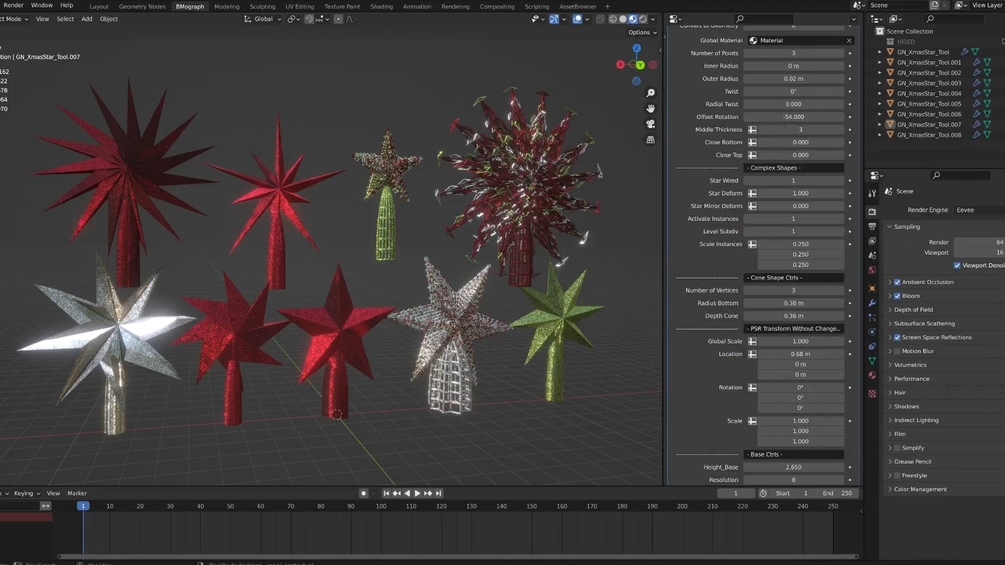Viewport: 1005px width, 565px height.
Task: Select solid viewport shading mode
Action: pyautogui.click(x=623, y=19)
